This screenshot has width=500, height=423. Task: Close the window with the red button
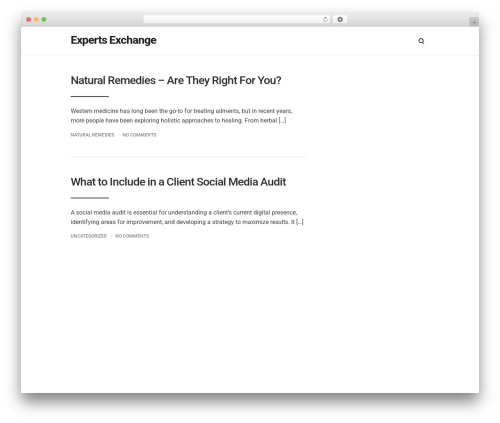29,19
